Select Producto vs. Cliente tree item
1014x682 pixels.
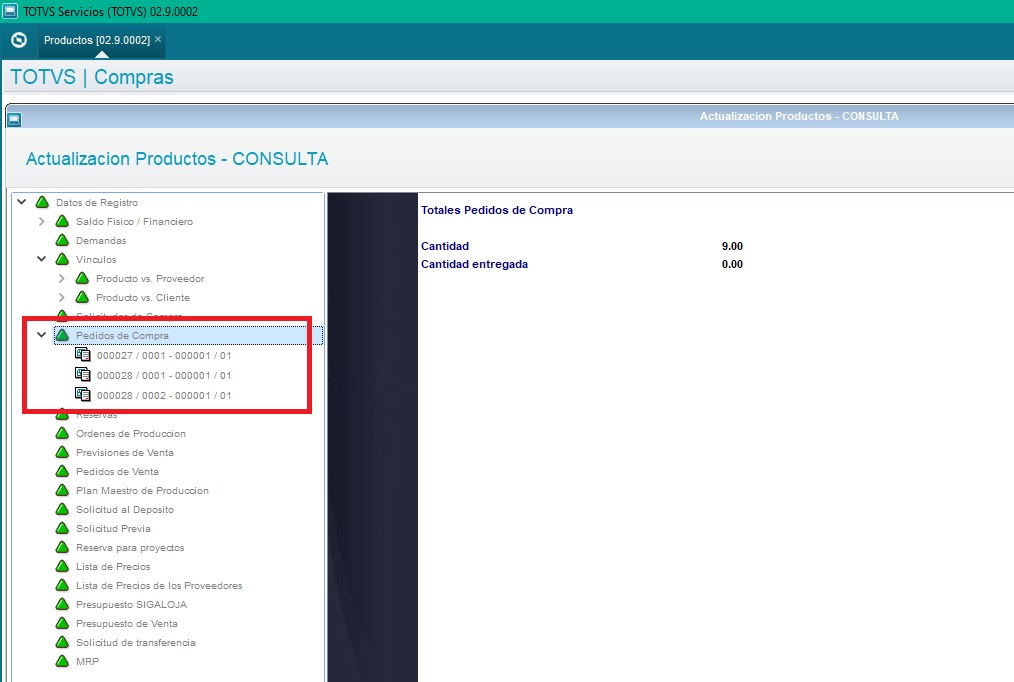pyautogui.click(x=143, y=297)
